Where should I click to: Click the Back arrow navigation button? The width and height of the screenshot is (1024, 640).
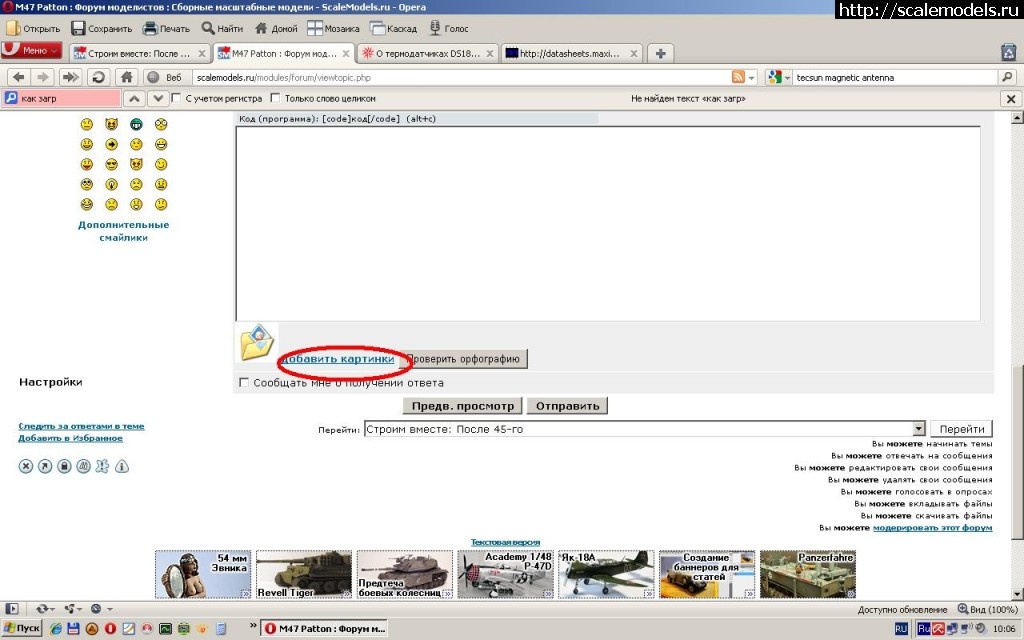tap(19, 77)
